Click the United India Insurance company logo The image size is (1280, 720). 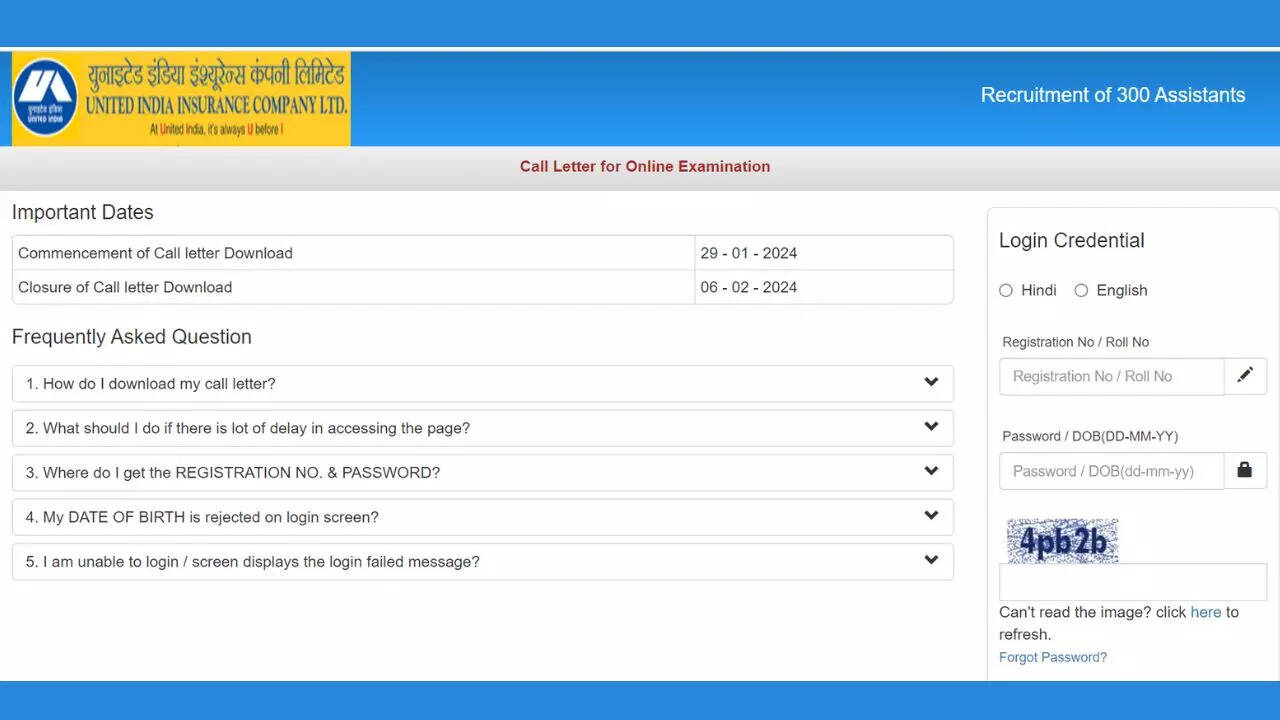pos(180,98)
